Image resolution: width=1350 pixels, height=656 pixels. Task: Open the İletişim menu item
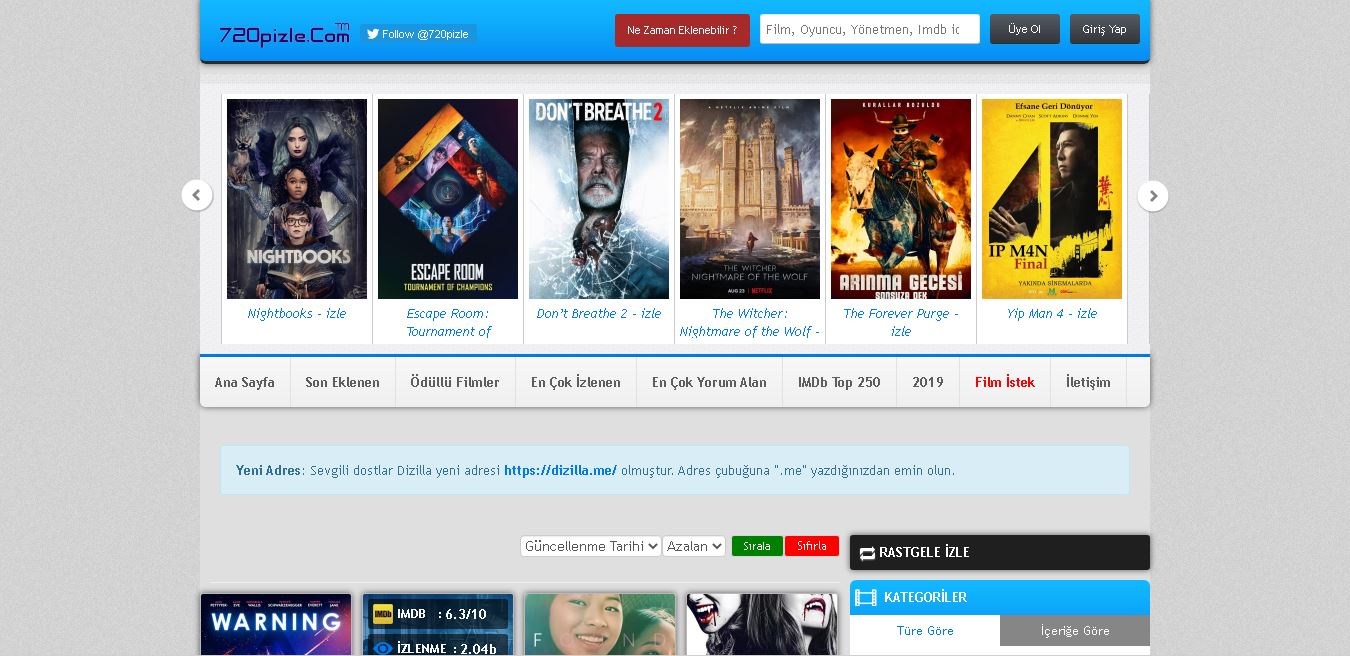point(1088,382)
